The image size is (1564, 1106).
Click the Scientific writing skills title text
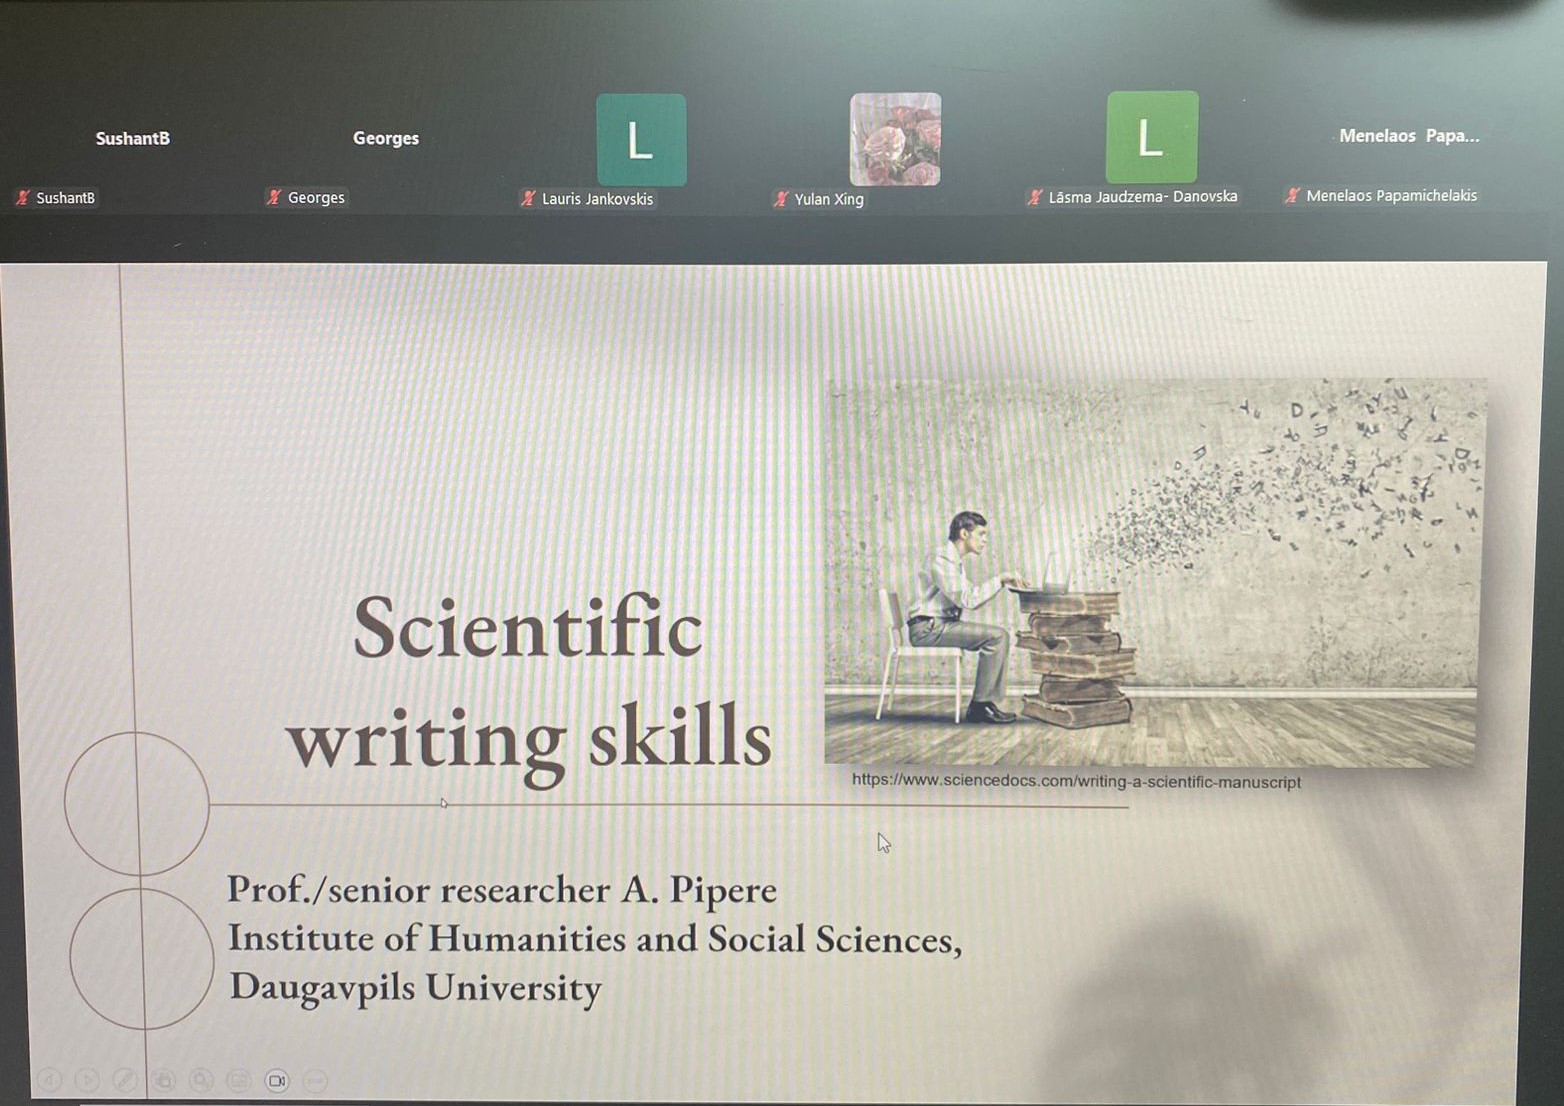tap(528, 682)
